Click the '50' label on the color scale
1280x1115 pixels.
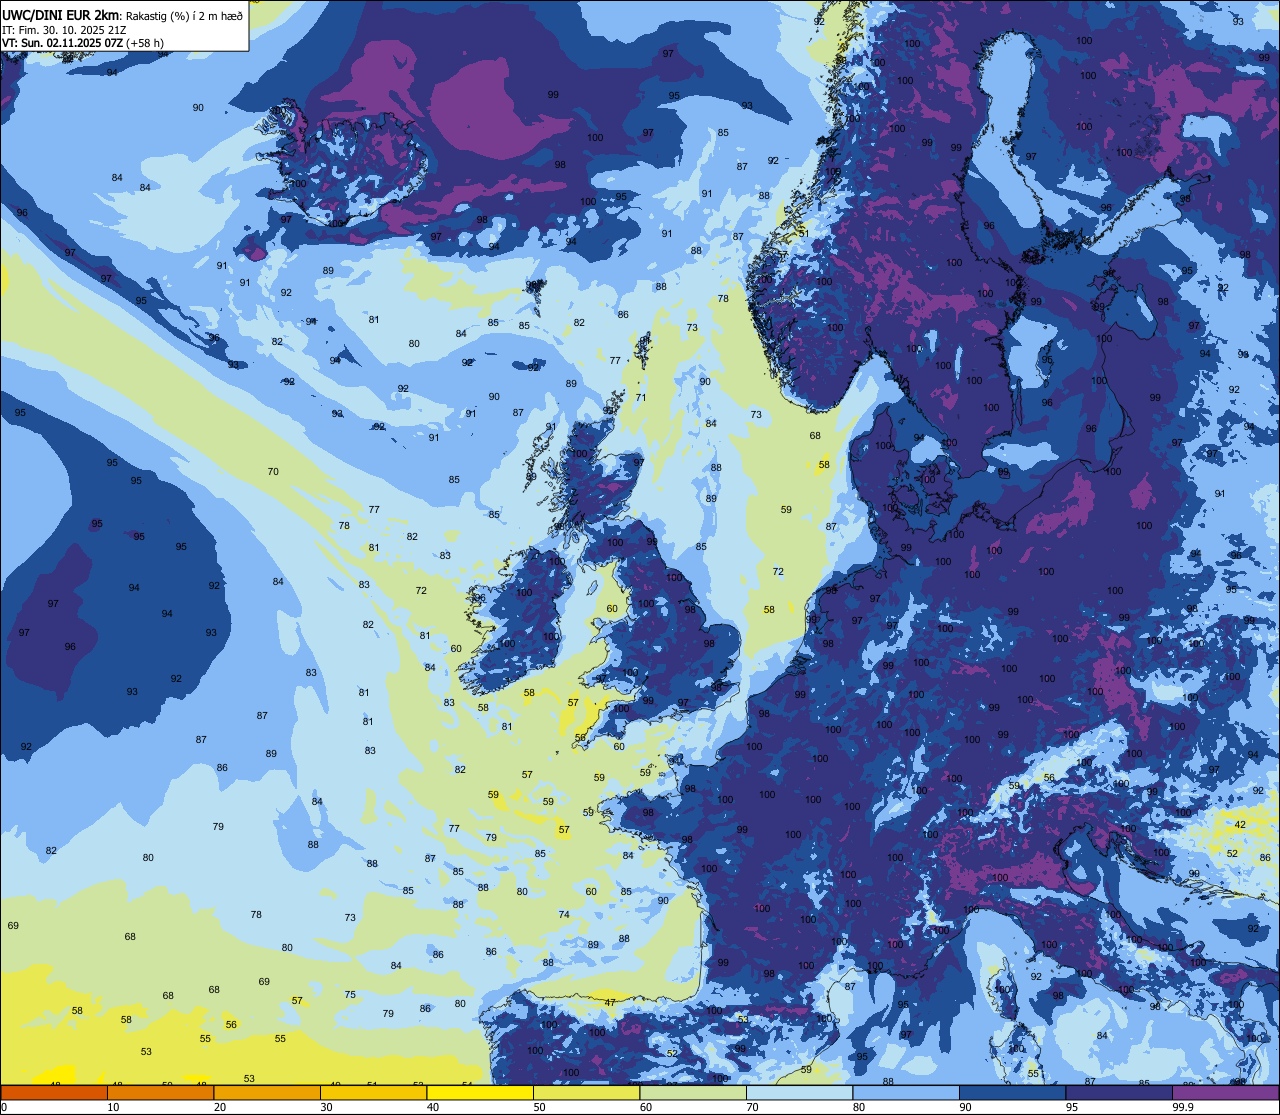tap(539, 1107)
